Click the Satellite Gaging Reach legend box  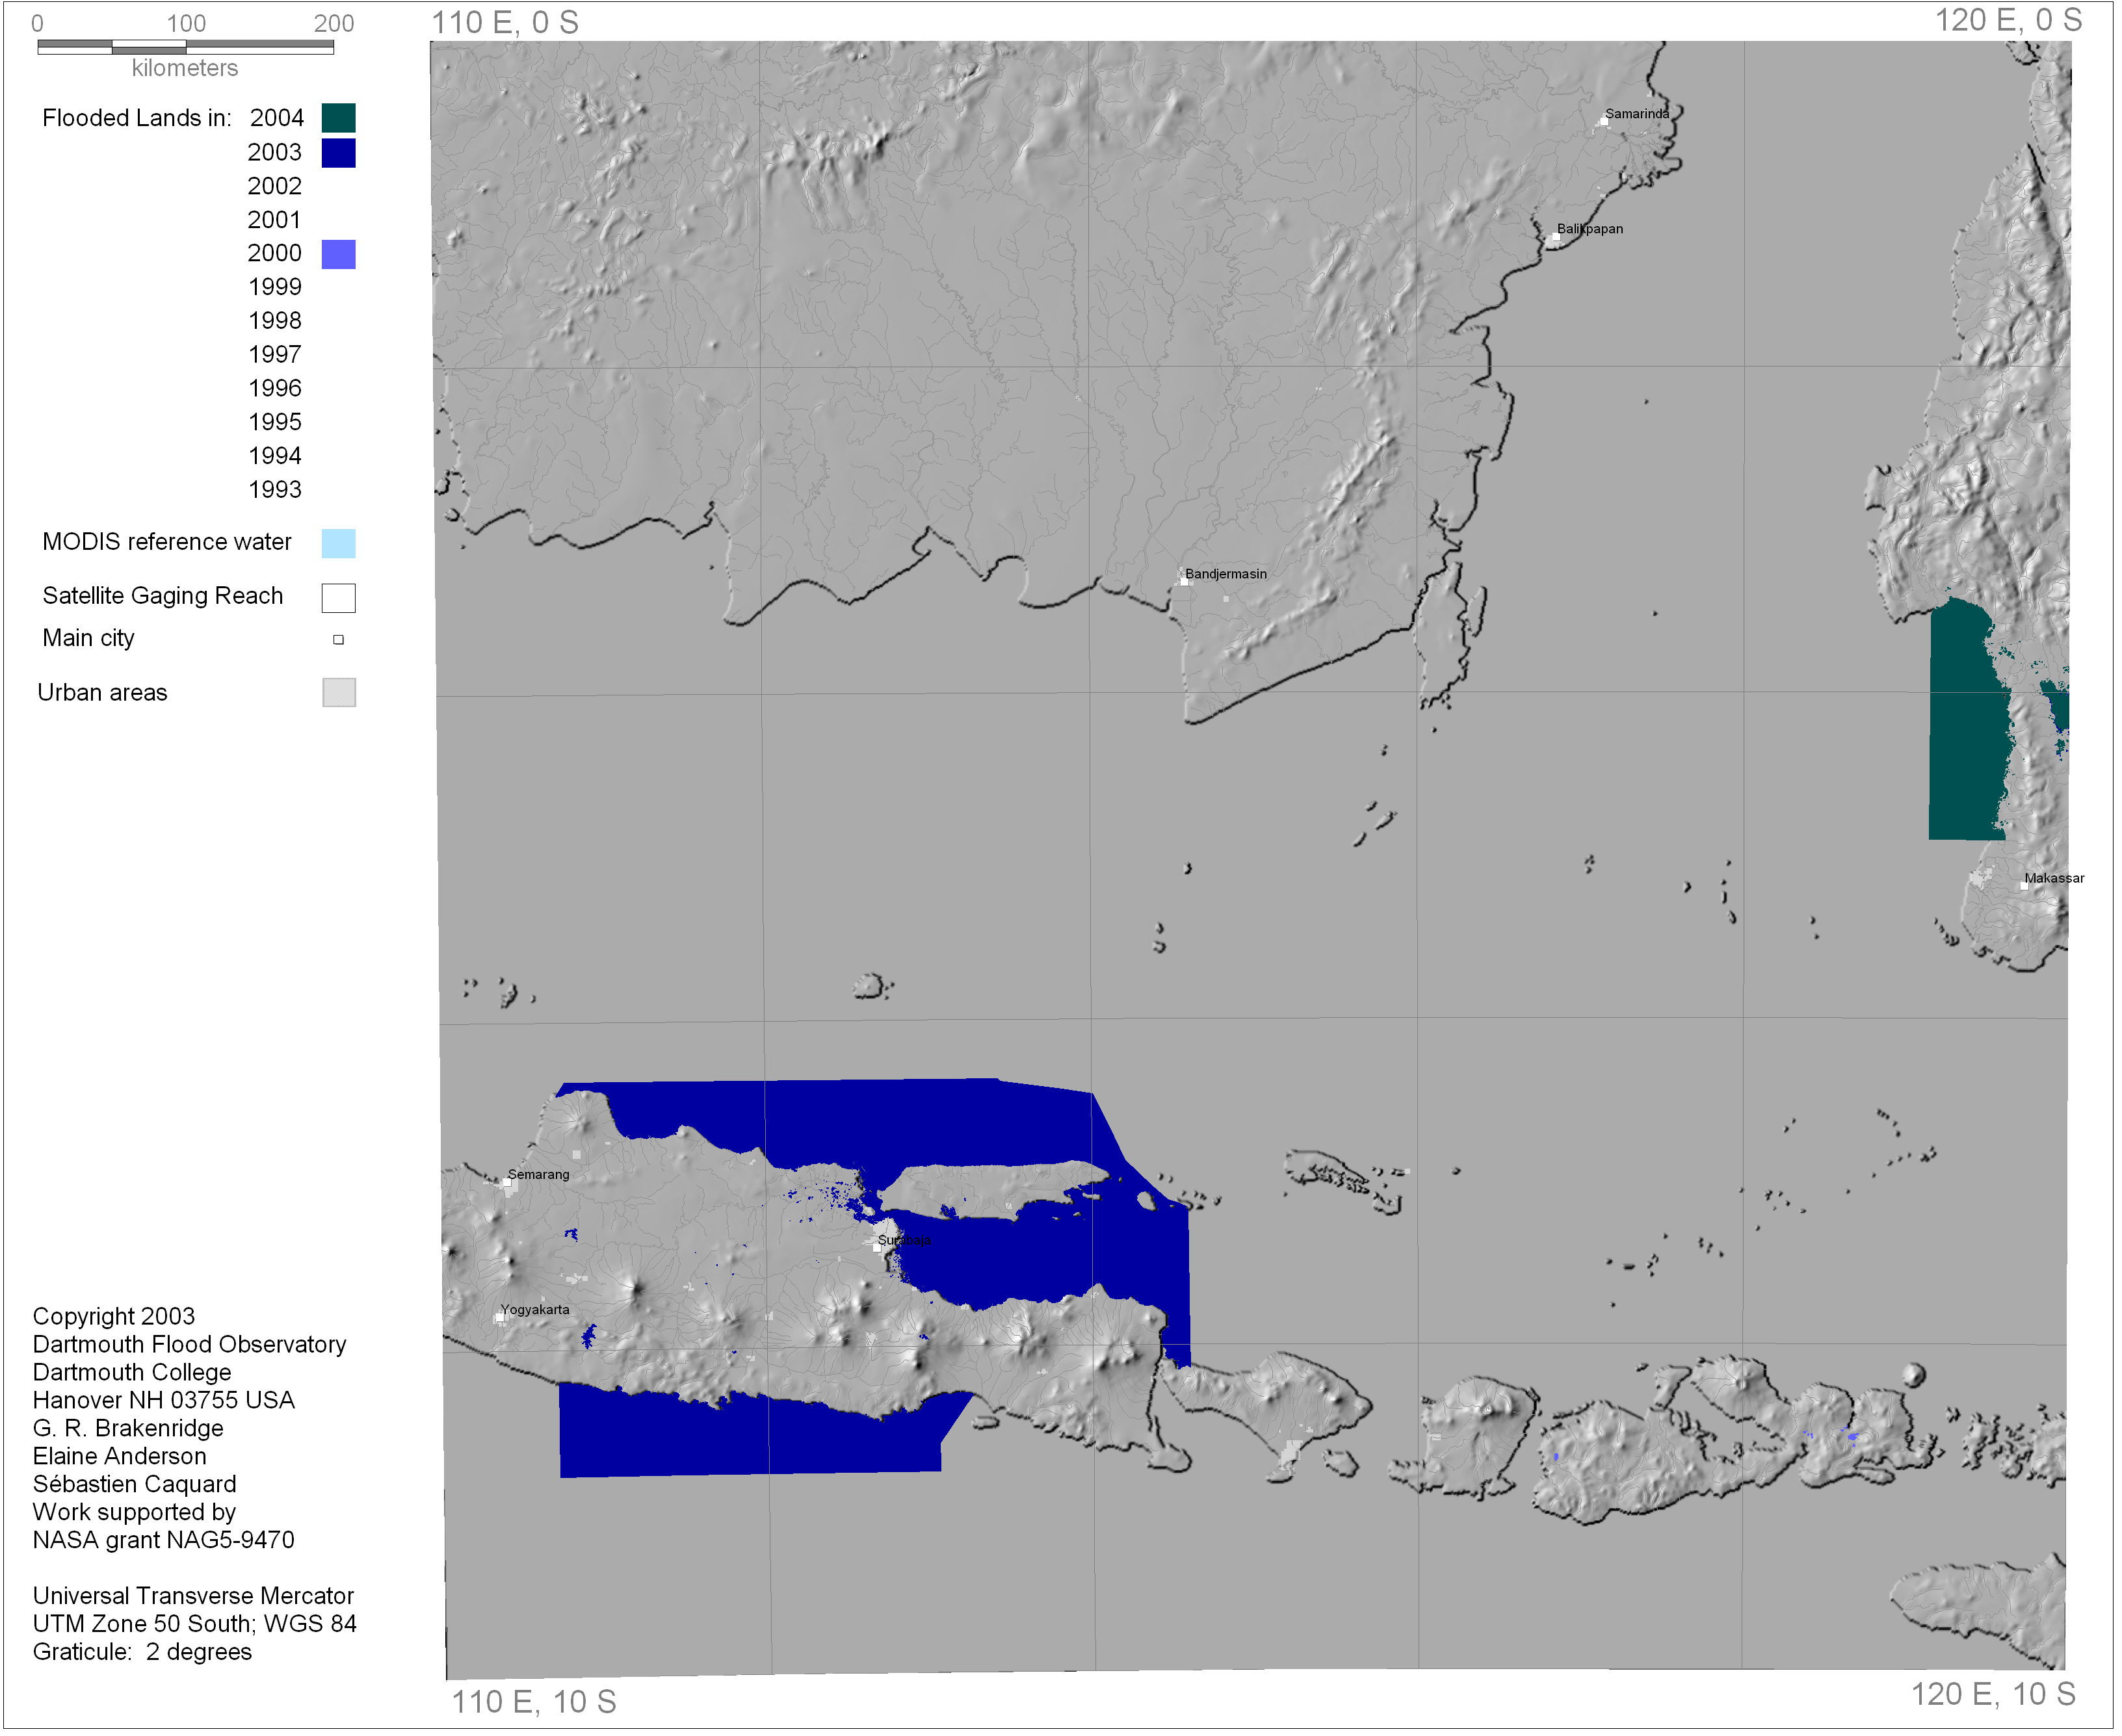coord(339,599)
